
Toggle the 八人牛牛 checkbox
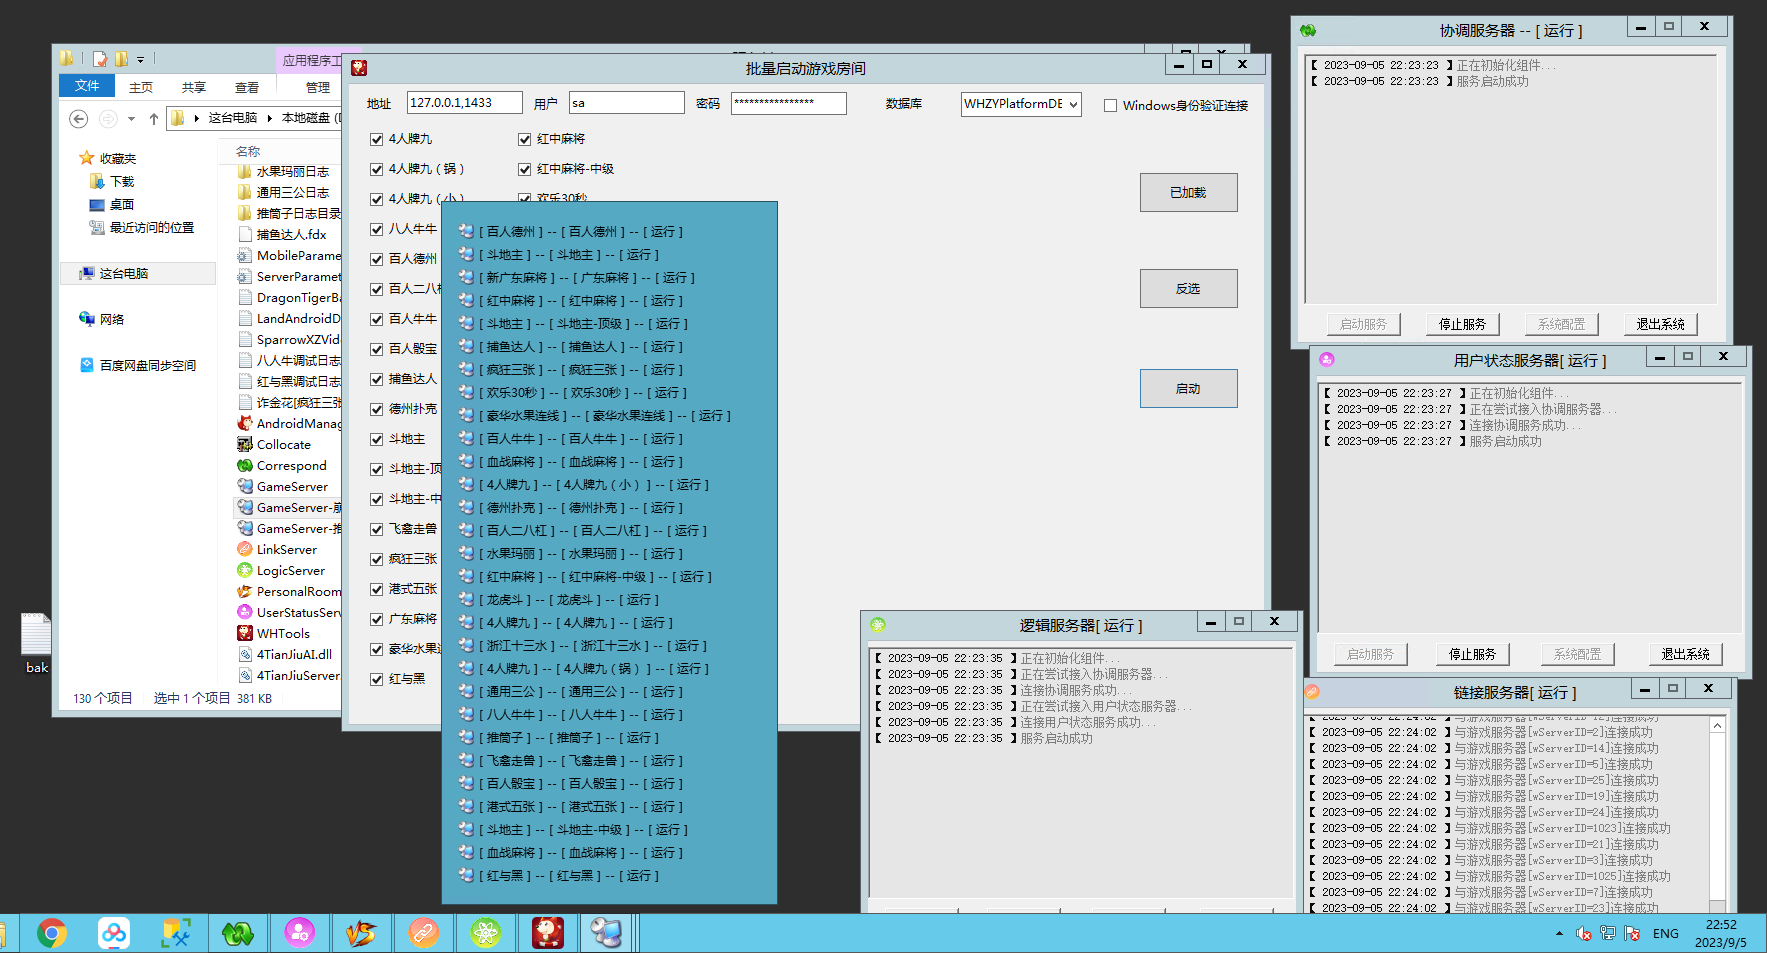(377, 230)
